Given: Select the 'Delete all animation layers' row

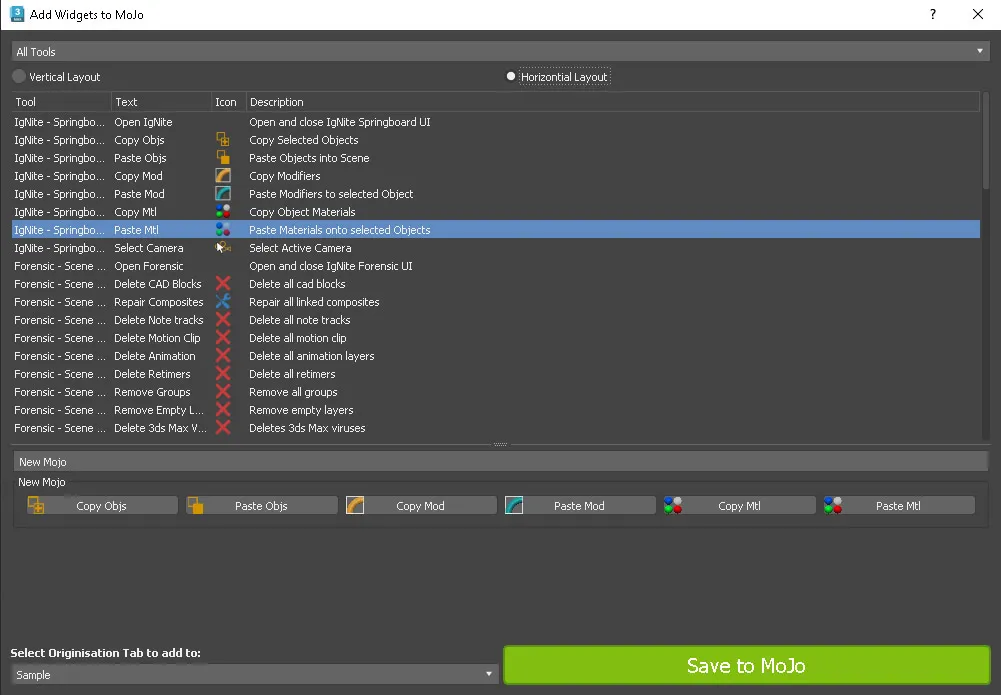Looking at the screenshot, I should (x=495, y=355).
